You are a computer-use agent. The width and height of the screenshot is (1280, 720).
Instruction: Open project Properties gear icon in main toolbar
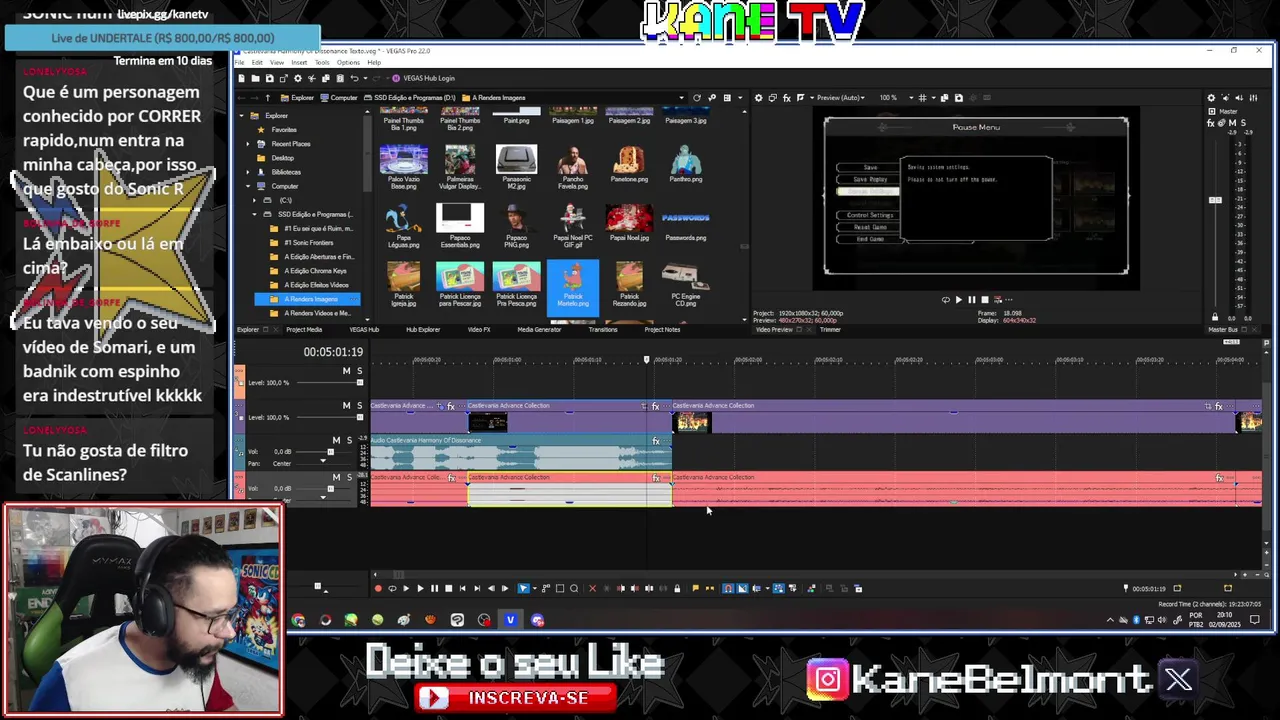[298, 78]
